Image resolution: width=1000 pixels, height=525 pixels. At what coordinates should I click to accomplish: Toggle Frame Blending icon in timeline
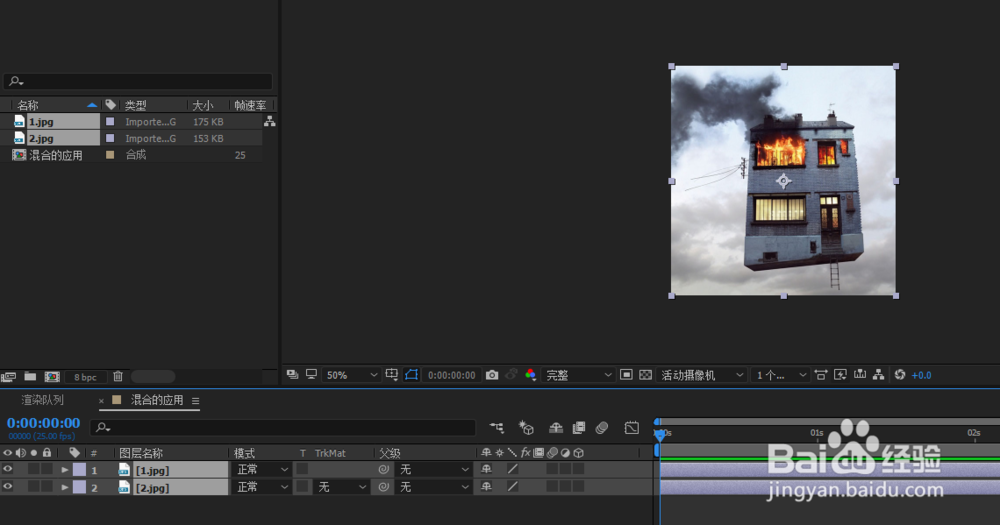pos(579,427)
